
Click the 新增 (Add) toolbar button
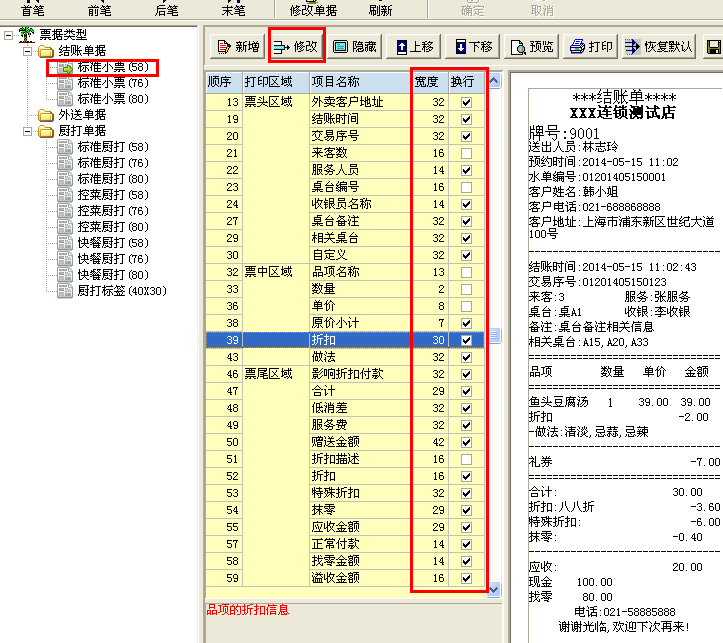(236, 46)
